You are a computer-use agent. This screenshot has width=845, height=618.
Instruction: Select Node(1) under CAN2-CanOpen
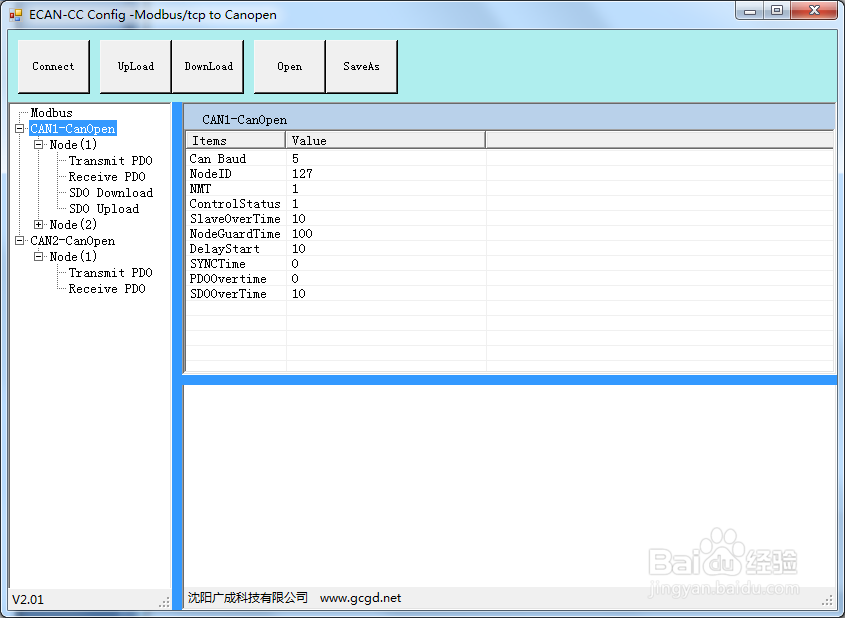[73, 256]
